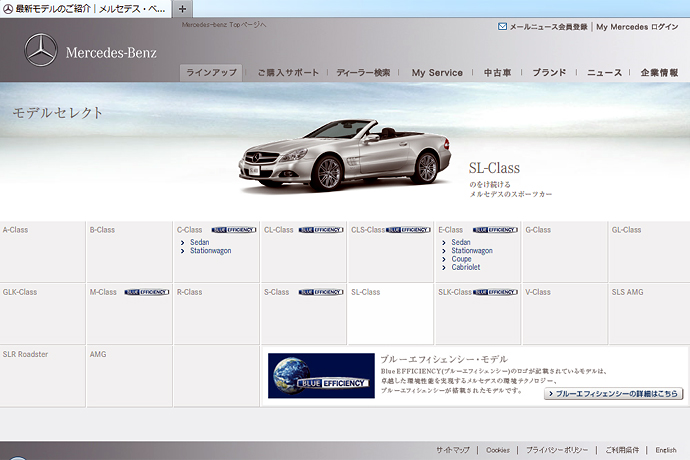Image resolution: width=690 pixels, height=460 pixels.
Task: Select the A-Class model cell
Action: coord(42,252)
